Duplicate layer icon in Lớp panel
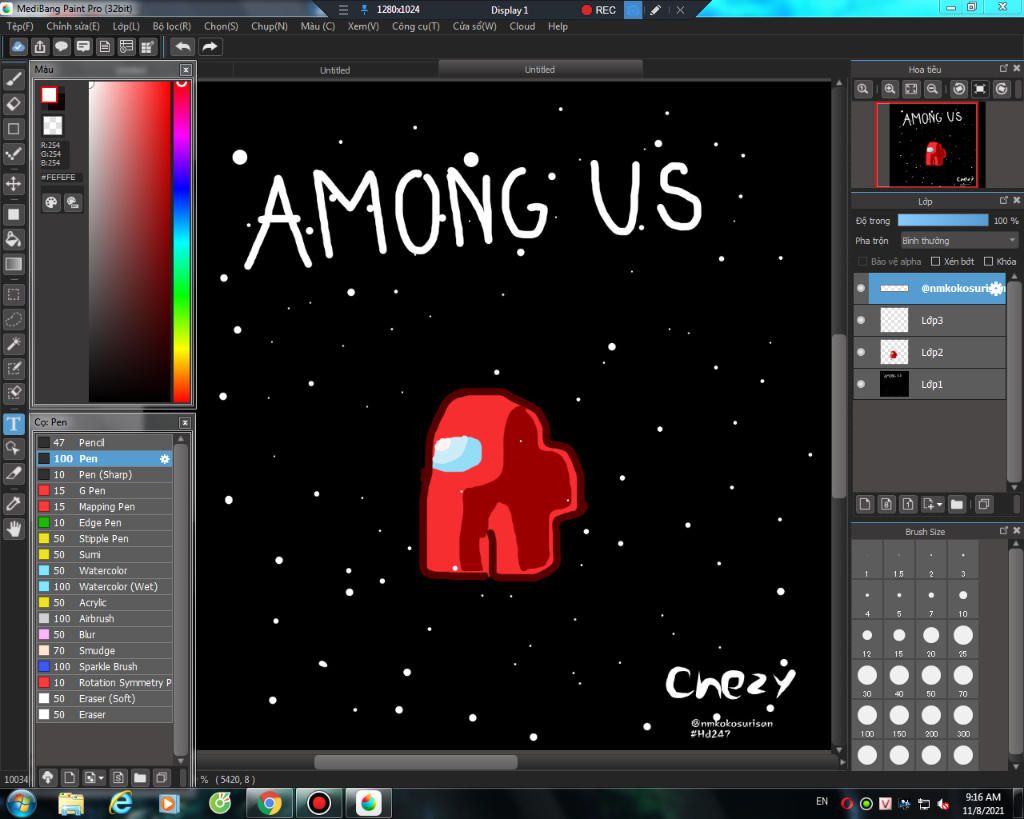This screenshot has height=819, width=1024. coord(984,504)
